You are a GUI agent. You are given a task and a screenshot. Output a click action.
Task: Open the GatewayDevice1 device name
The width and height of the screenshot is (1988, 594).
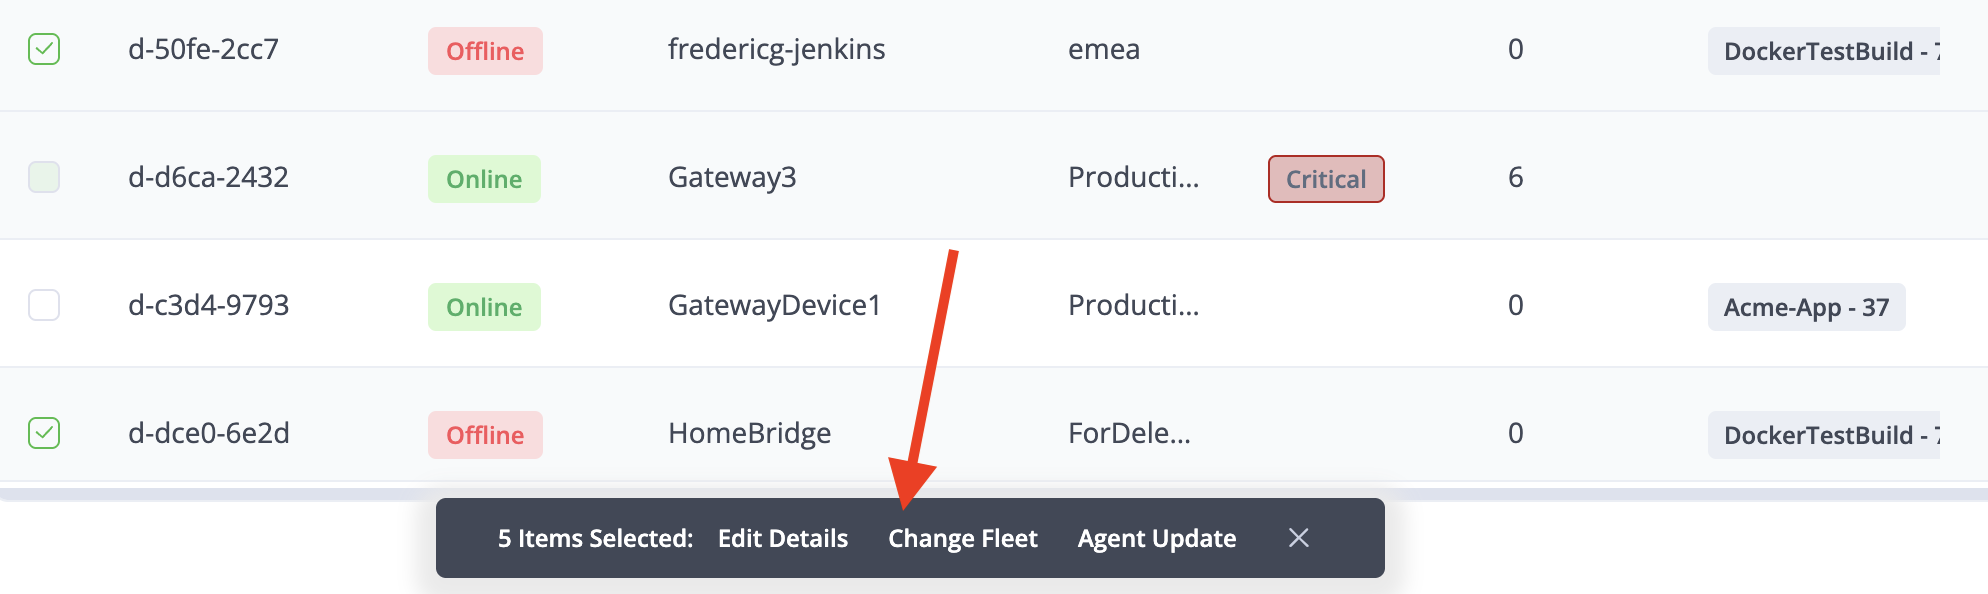[x=774, y=305]
